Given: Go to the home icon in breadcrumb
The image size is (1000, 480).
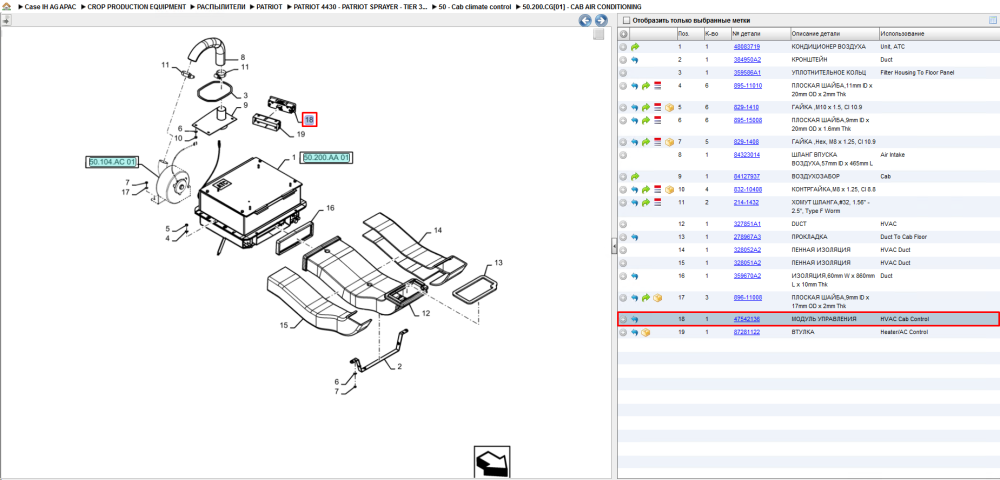Looking at the screenshot, I should pyautogui.click(x=6, y=6).
